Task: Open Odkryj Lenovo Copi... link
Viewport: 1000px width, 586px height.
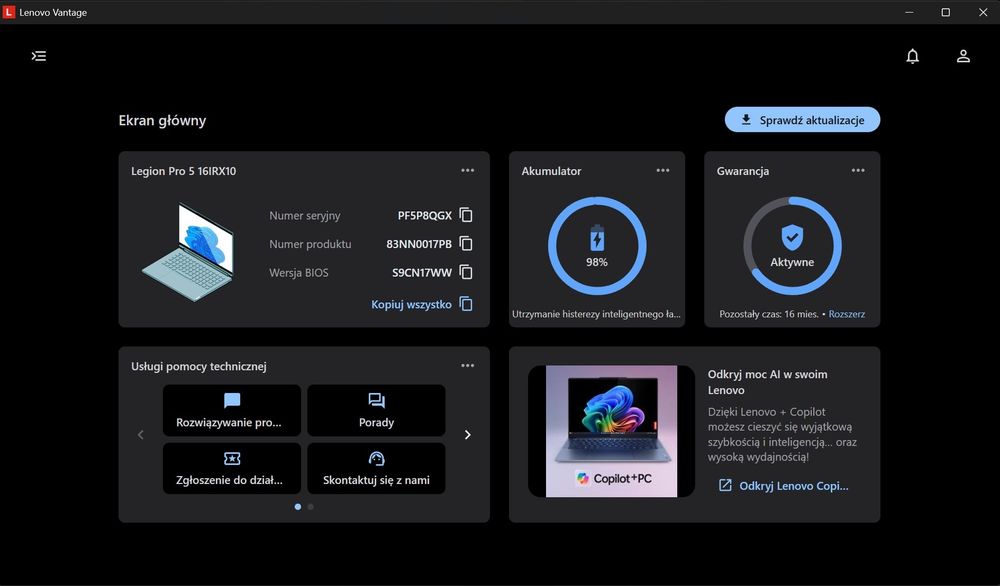Action: tap(784, 486)
